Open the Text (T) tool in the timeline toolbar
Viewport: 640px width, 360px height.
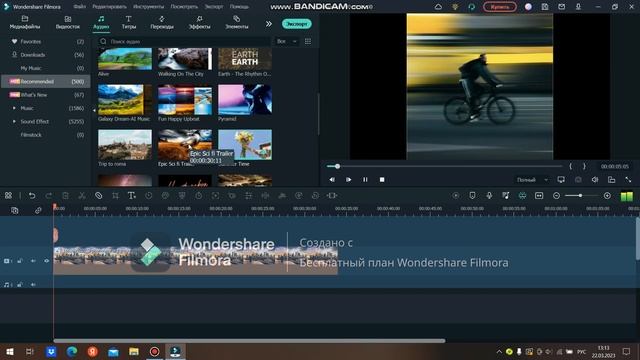click(x=131, y=196)
